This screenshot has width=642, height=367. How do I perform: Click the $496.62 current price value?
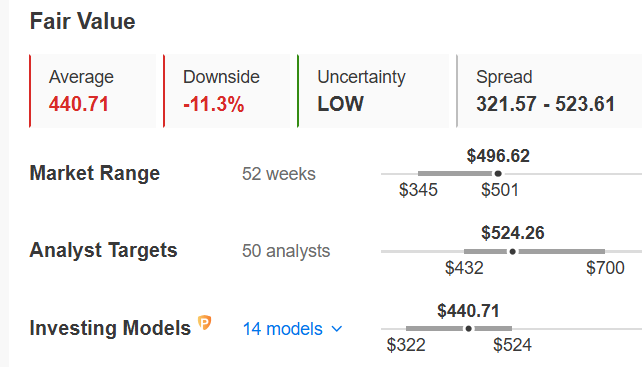point(498,156)
